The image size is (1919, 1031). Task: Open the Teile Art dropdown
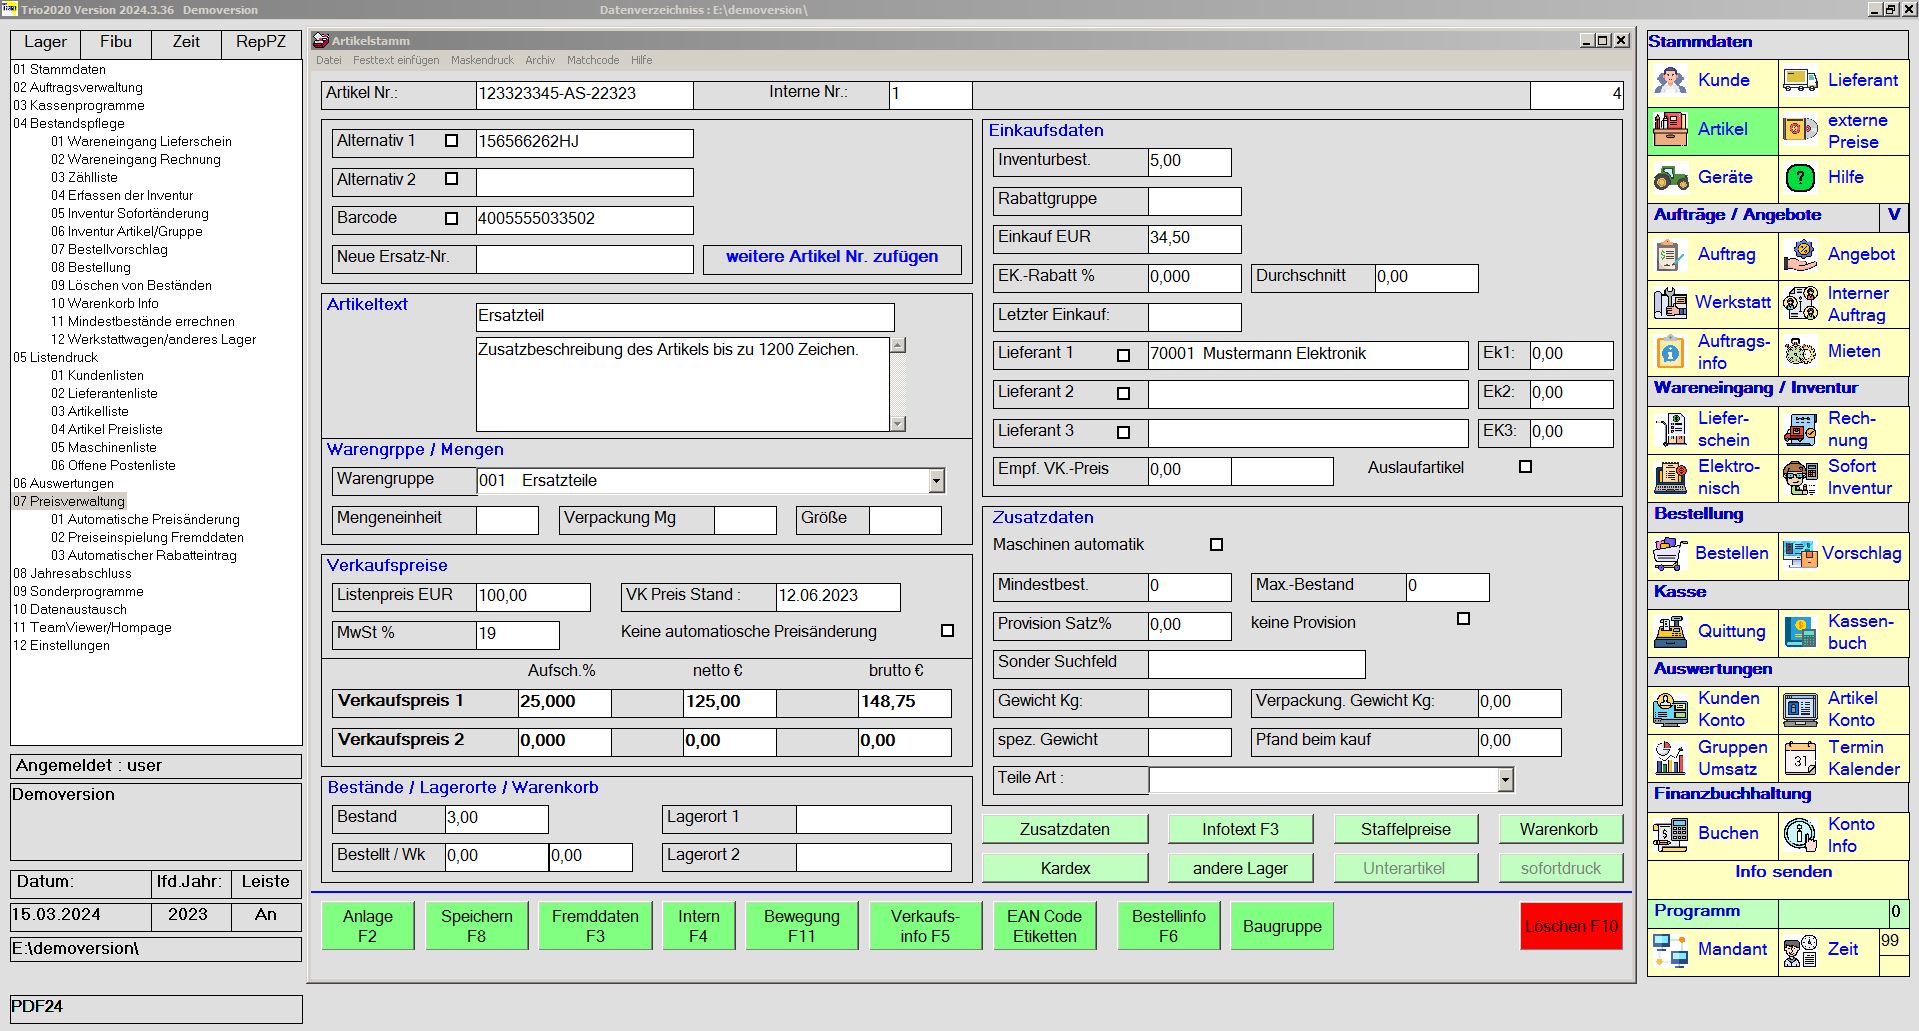[1505, 780]
